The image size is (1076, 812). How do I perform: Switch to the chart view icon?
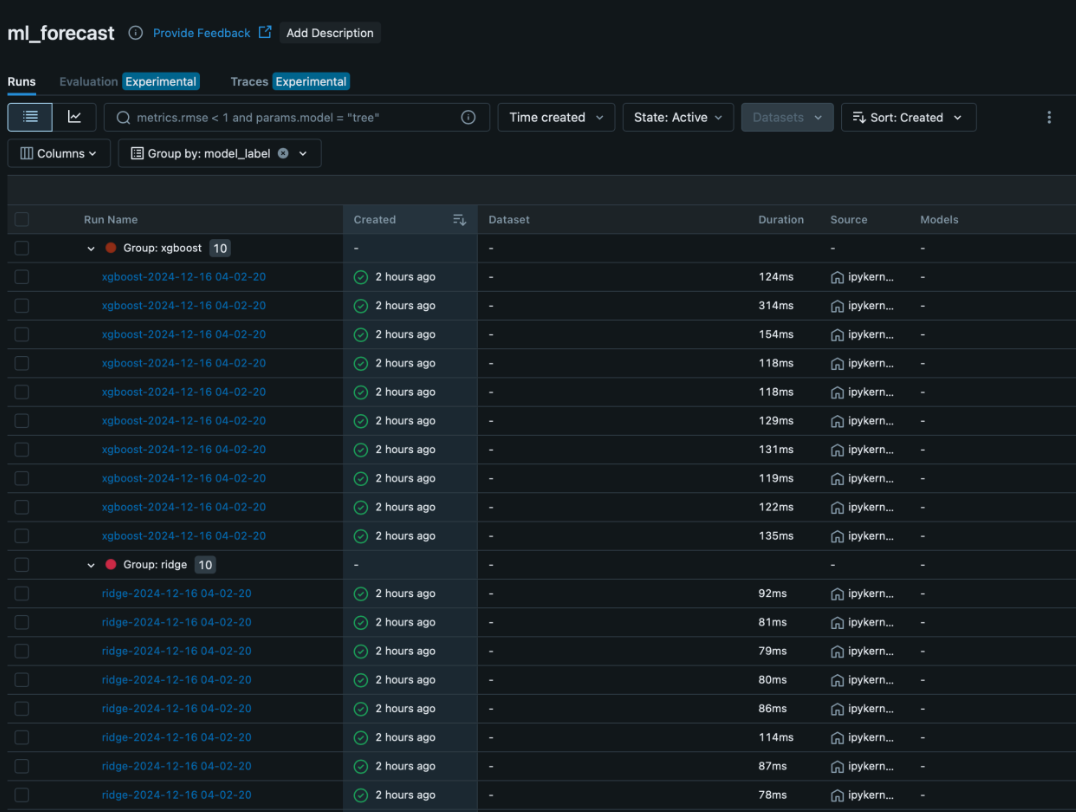point(75,117)
